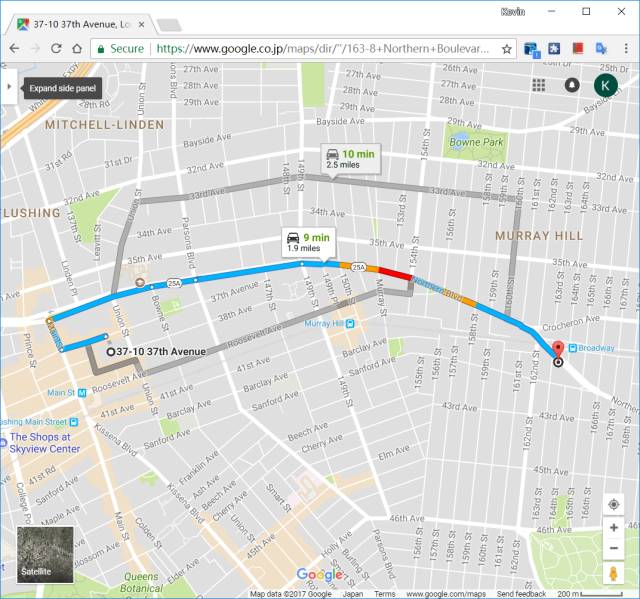640x599 pixels.
Task: Switch to Satellite view thumbnail
Action: point(45,555)
